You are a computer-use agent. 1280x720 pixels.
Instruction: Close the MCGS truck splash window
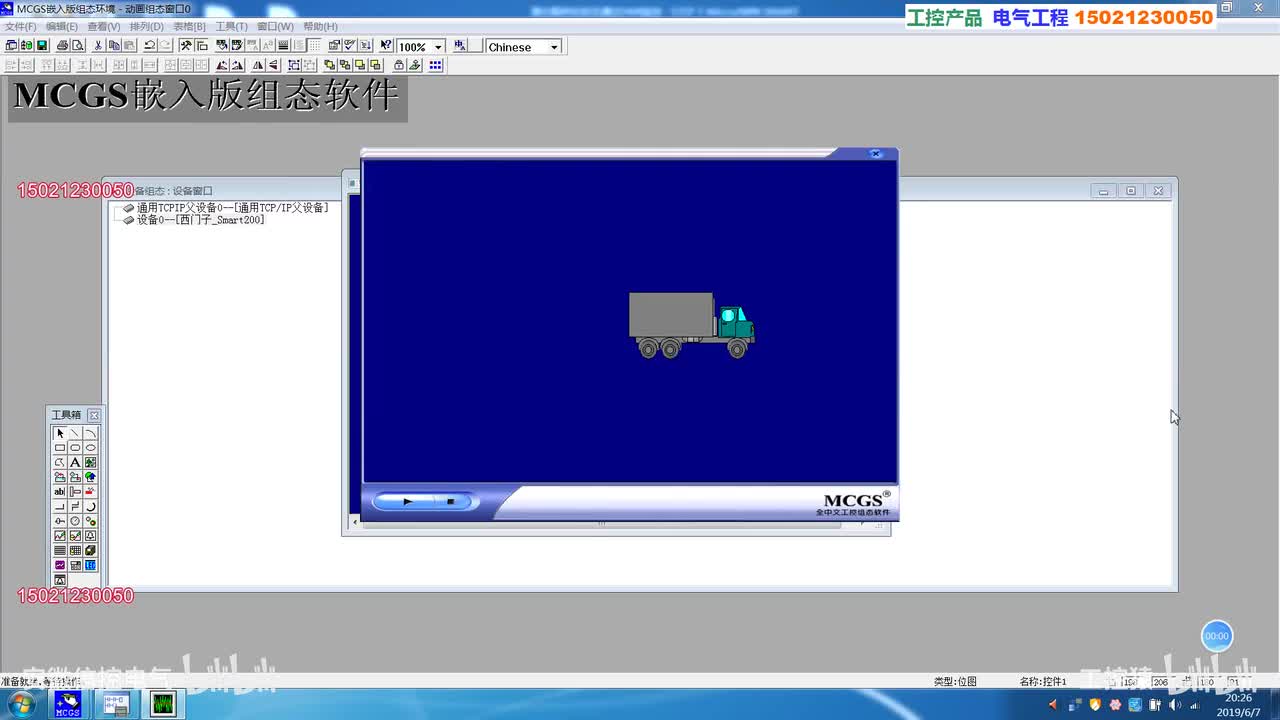(875, 154)
